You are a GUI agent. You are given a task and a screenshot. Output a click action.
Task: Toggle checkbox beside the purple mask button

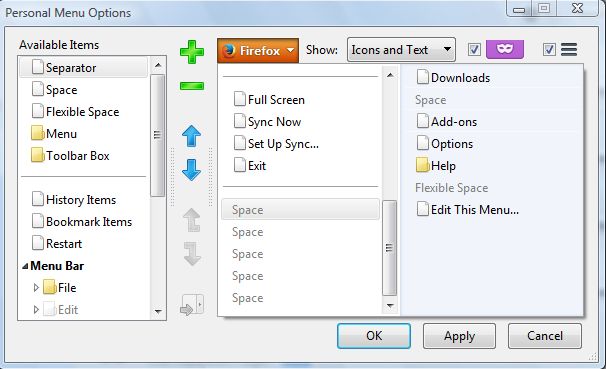coord(474,49)
